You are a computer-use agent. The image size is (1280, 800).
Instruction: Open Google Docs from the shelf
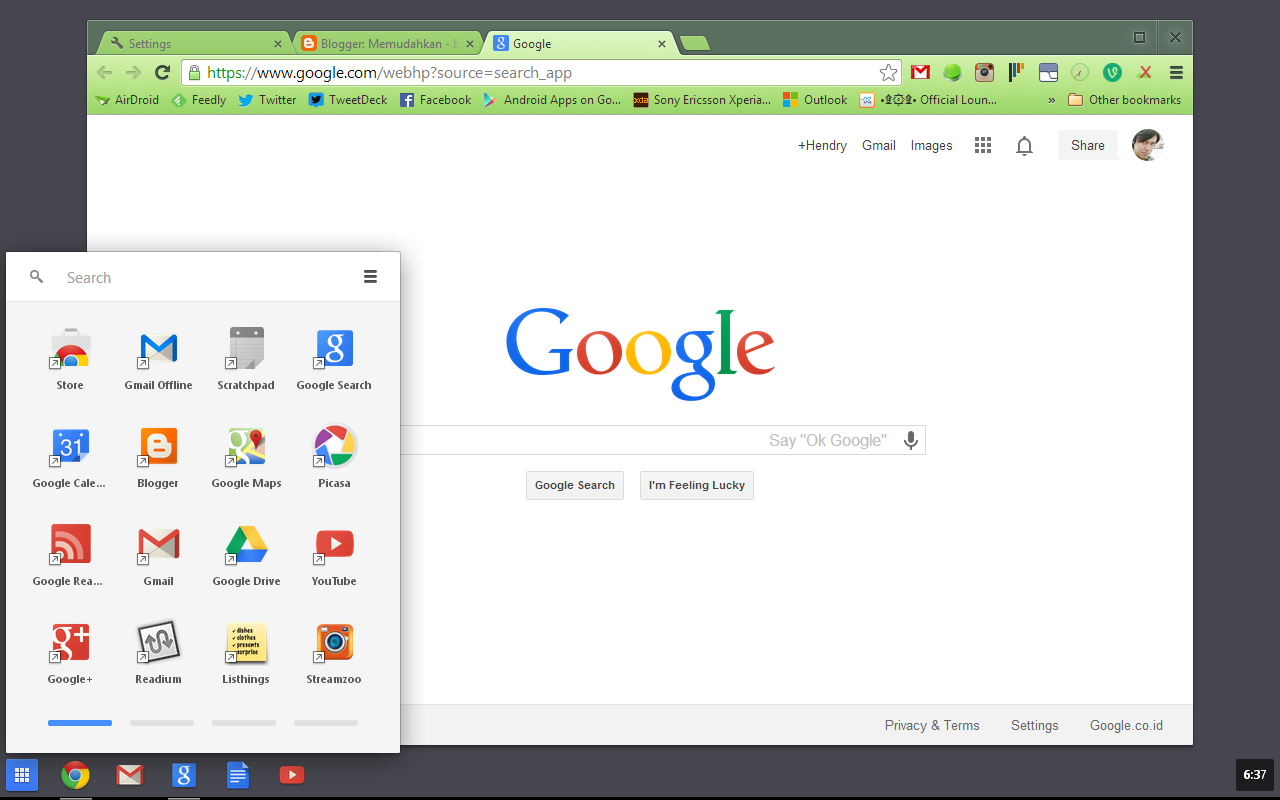pyautogui.click(x=237, y=775)
